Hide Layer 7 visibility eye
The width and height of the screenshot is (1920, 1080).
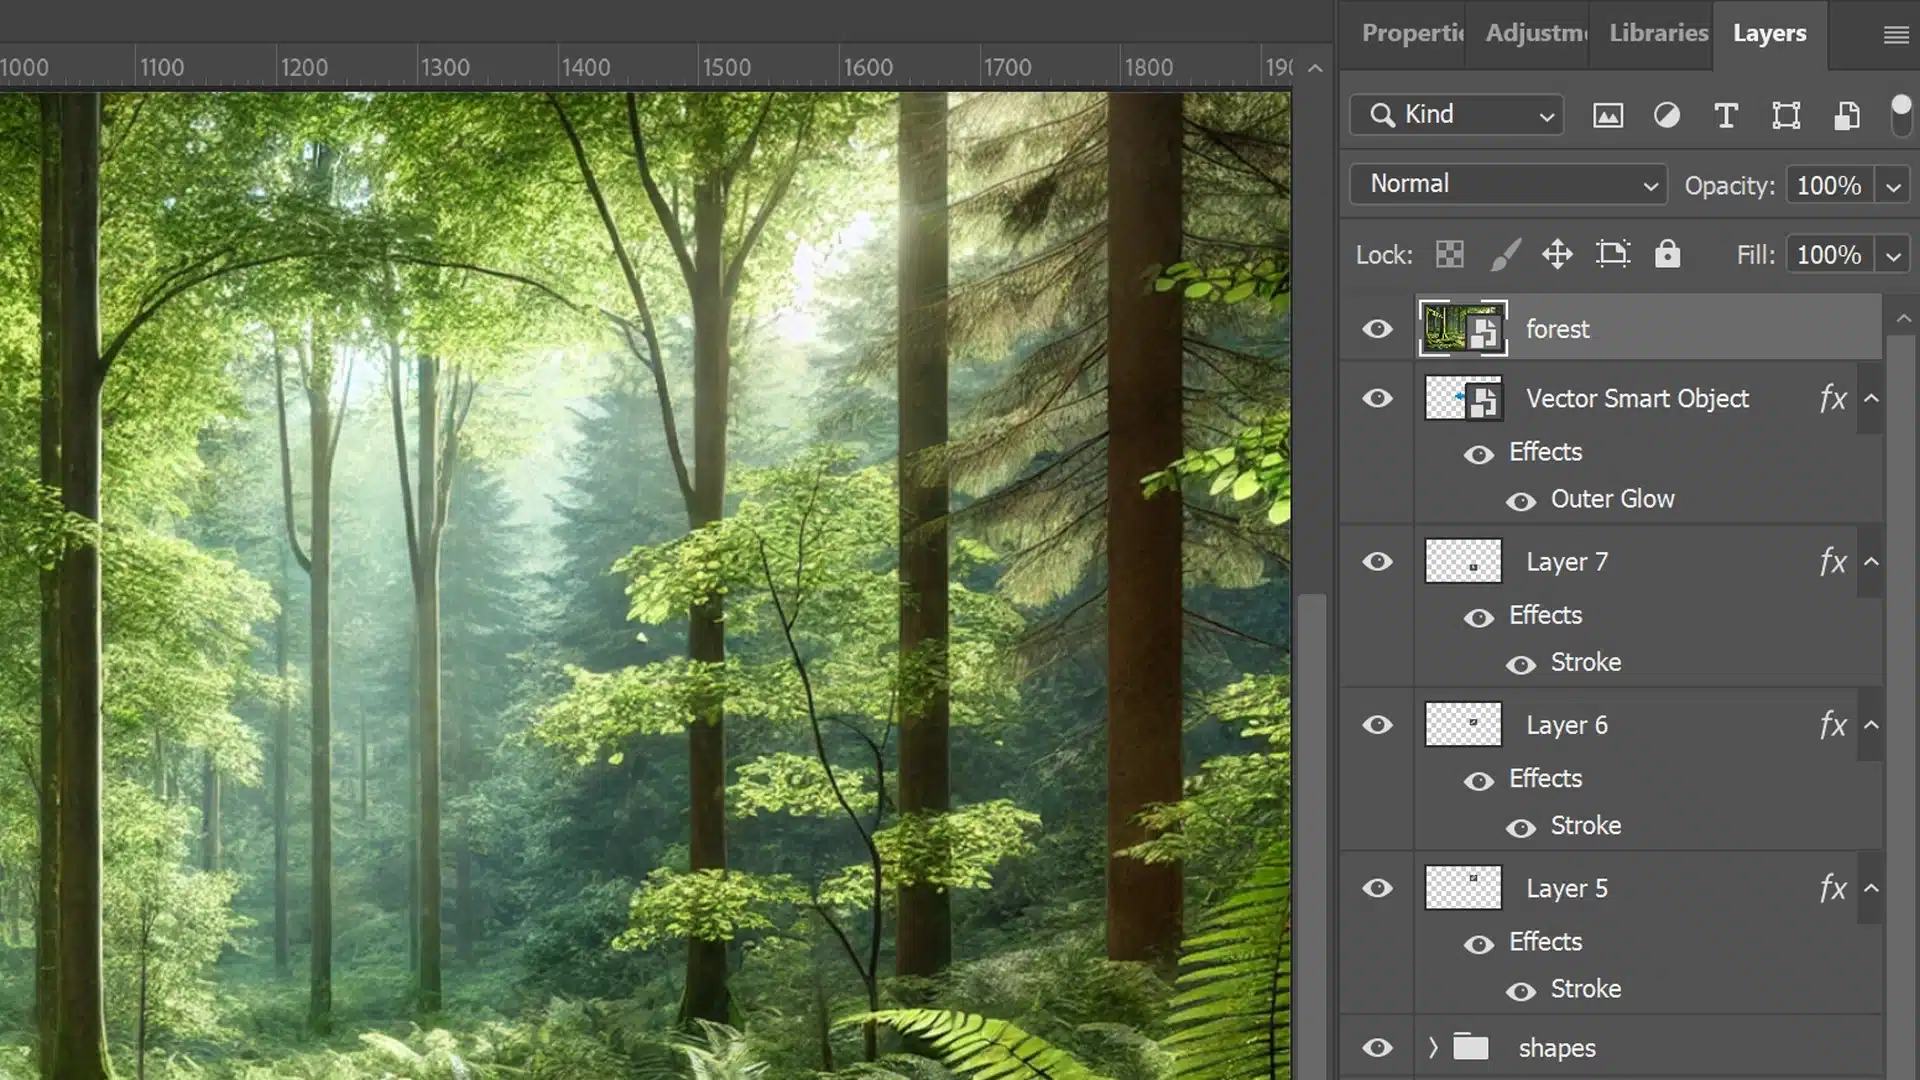coord(1377,562)
